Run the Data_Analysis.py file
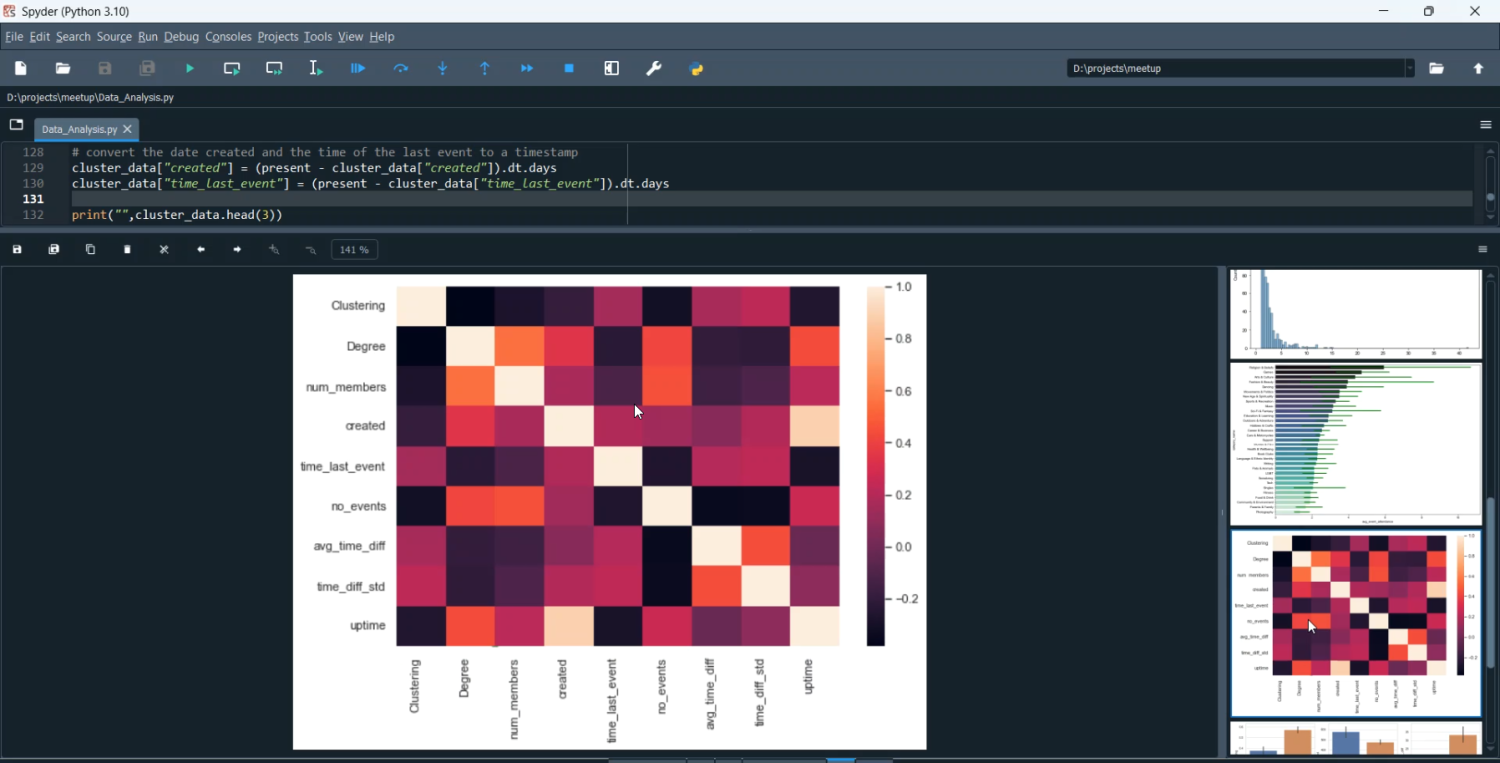The width and height of the screenshot is (1500, 763). pyautogui.click(x=189, y=68)
